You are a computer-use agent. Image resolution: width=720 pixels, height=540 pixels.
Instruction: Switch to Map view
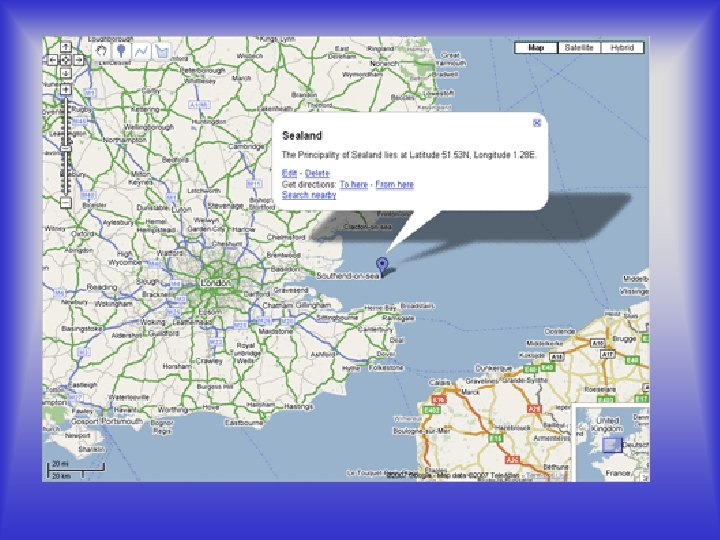click(536, 48)
